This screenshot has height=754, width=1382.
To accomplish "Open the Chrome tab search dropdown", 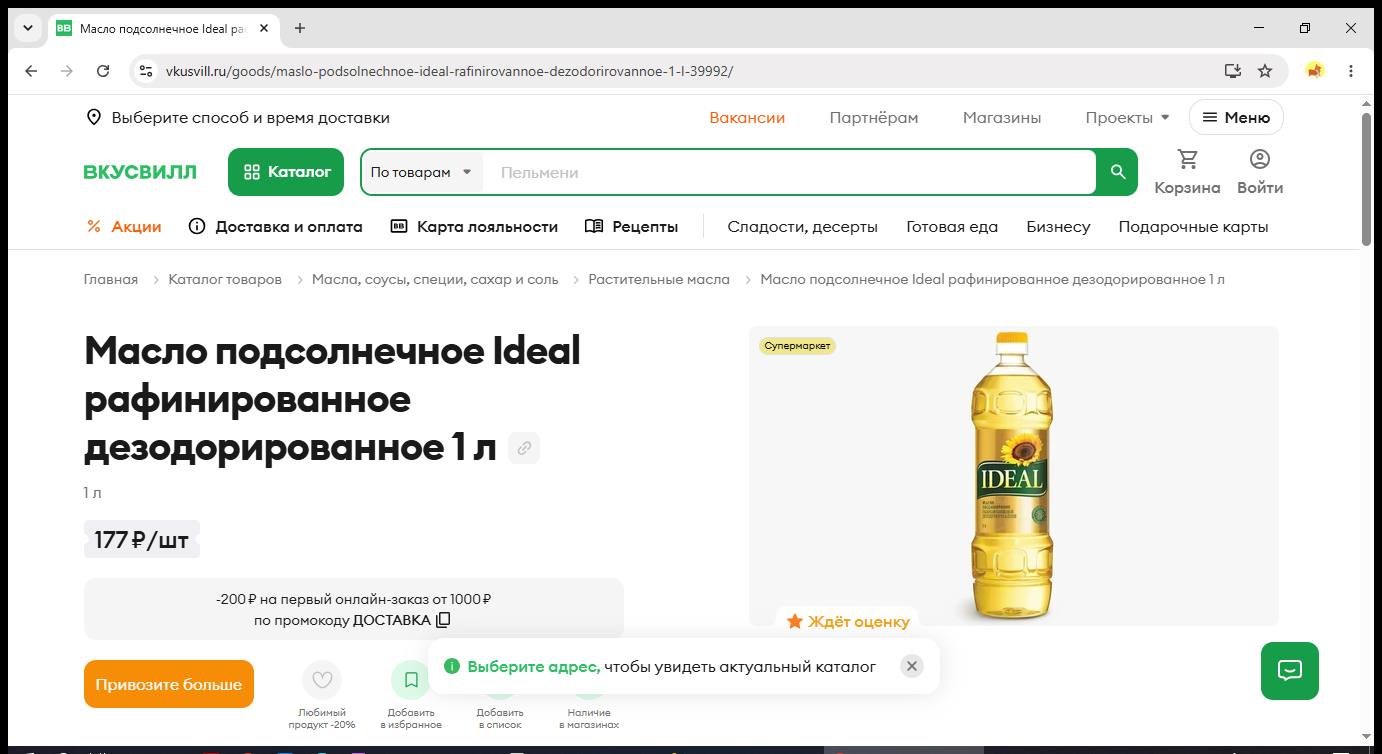I will [27, 28].
